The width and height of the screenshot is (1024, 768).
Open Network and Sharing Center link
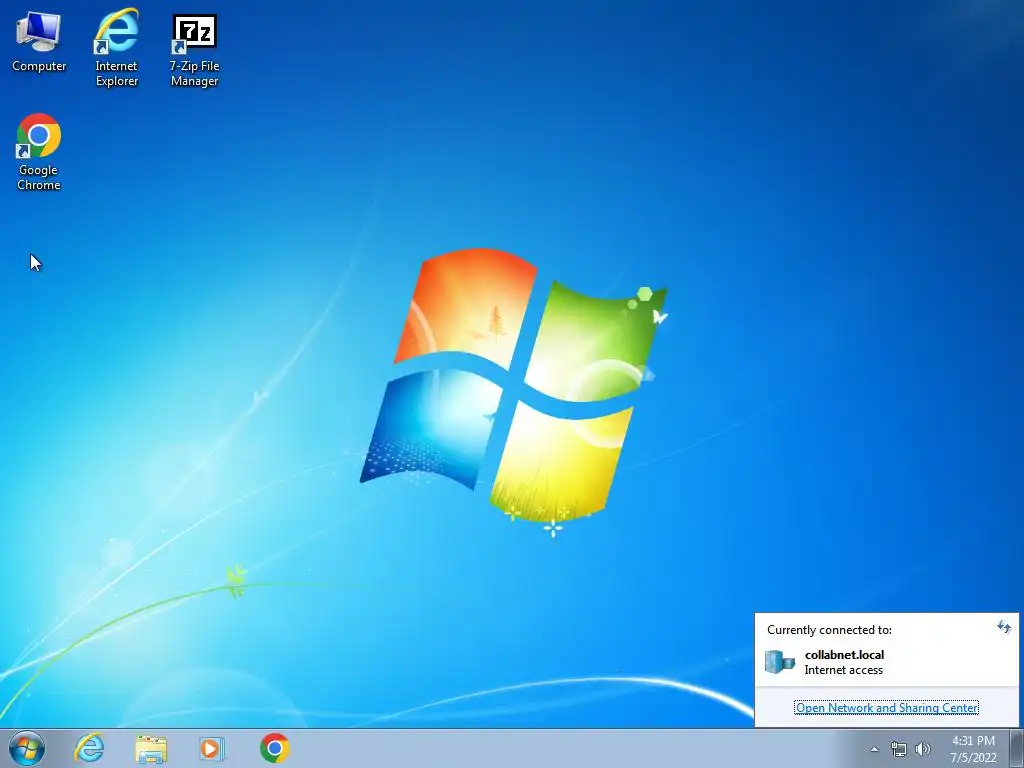click(886, 708)
